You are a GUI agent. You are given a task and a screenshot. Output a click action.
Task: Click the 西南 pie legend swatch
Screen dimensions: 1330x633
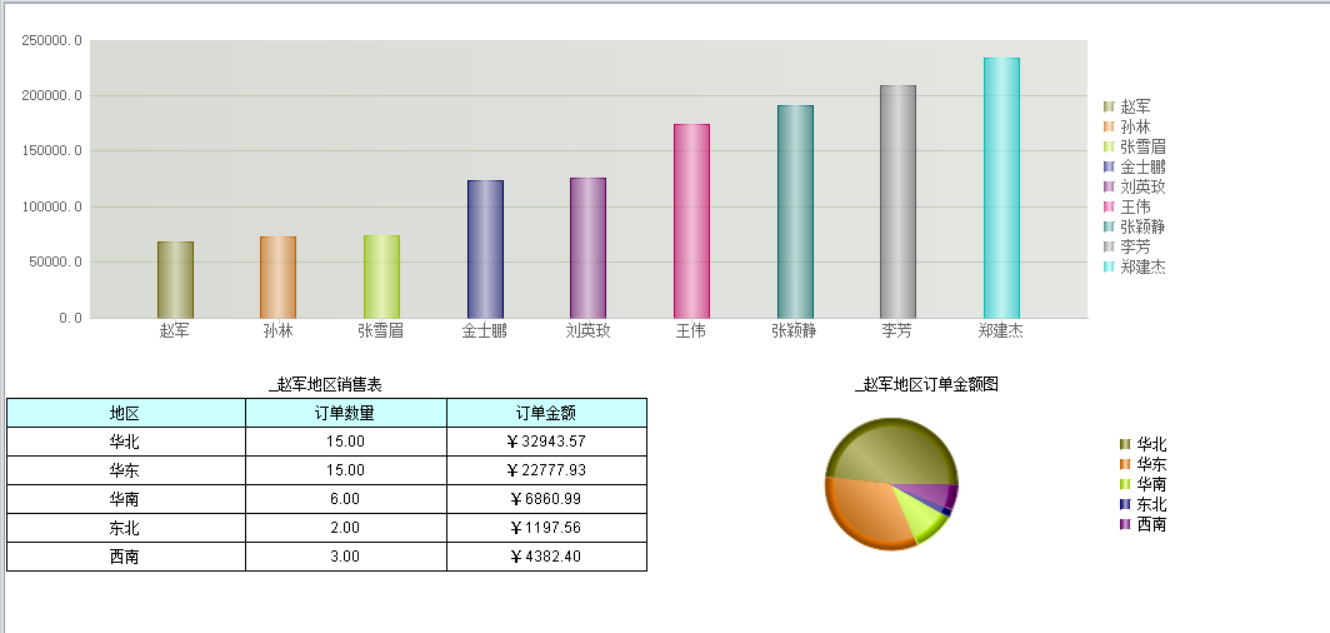click(x=1125, y=524)
